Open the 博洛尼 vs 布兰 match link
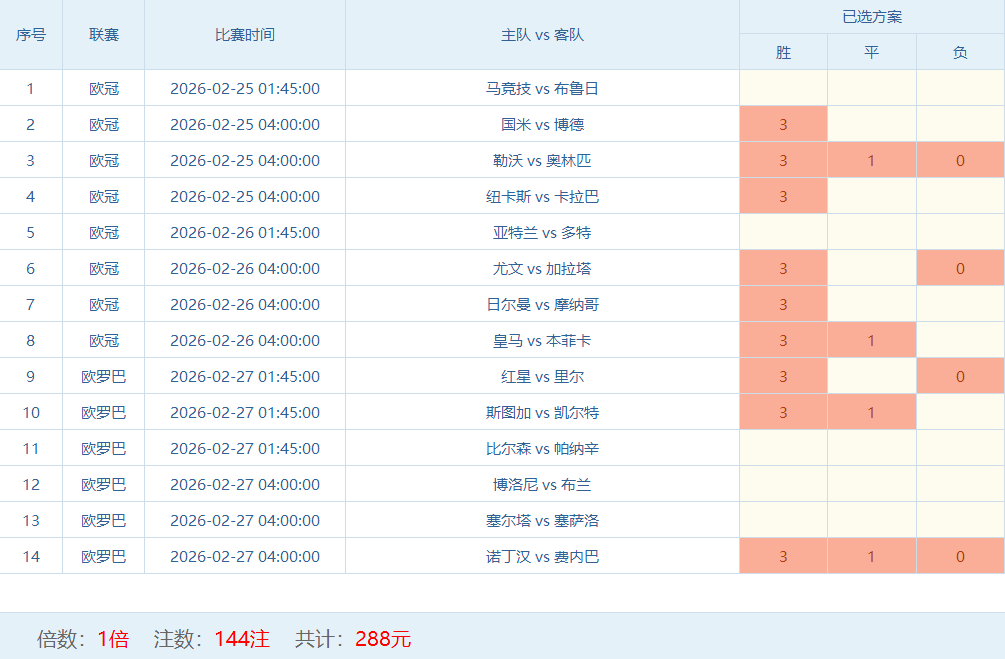Viewport: 1005px width, 659px height. pos(542,484)
